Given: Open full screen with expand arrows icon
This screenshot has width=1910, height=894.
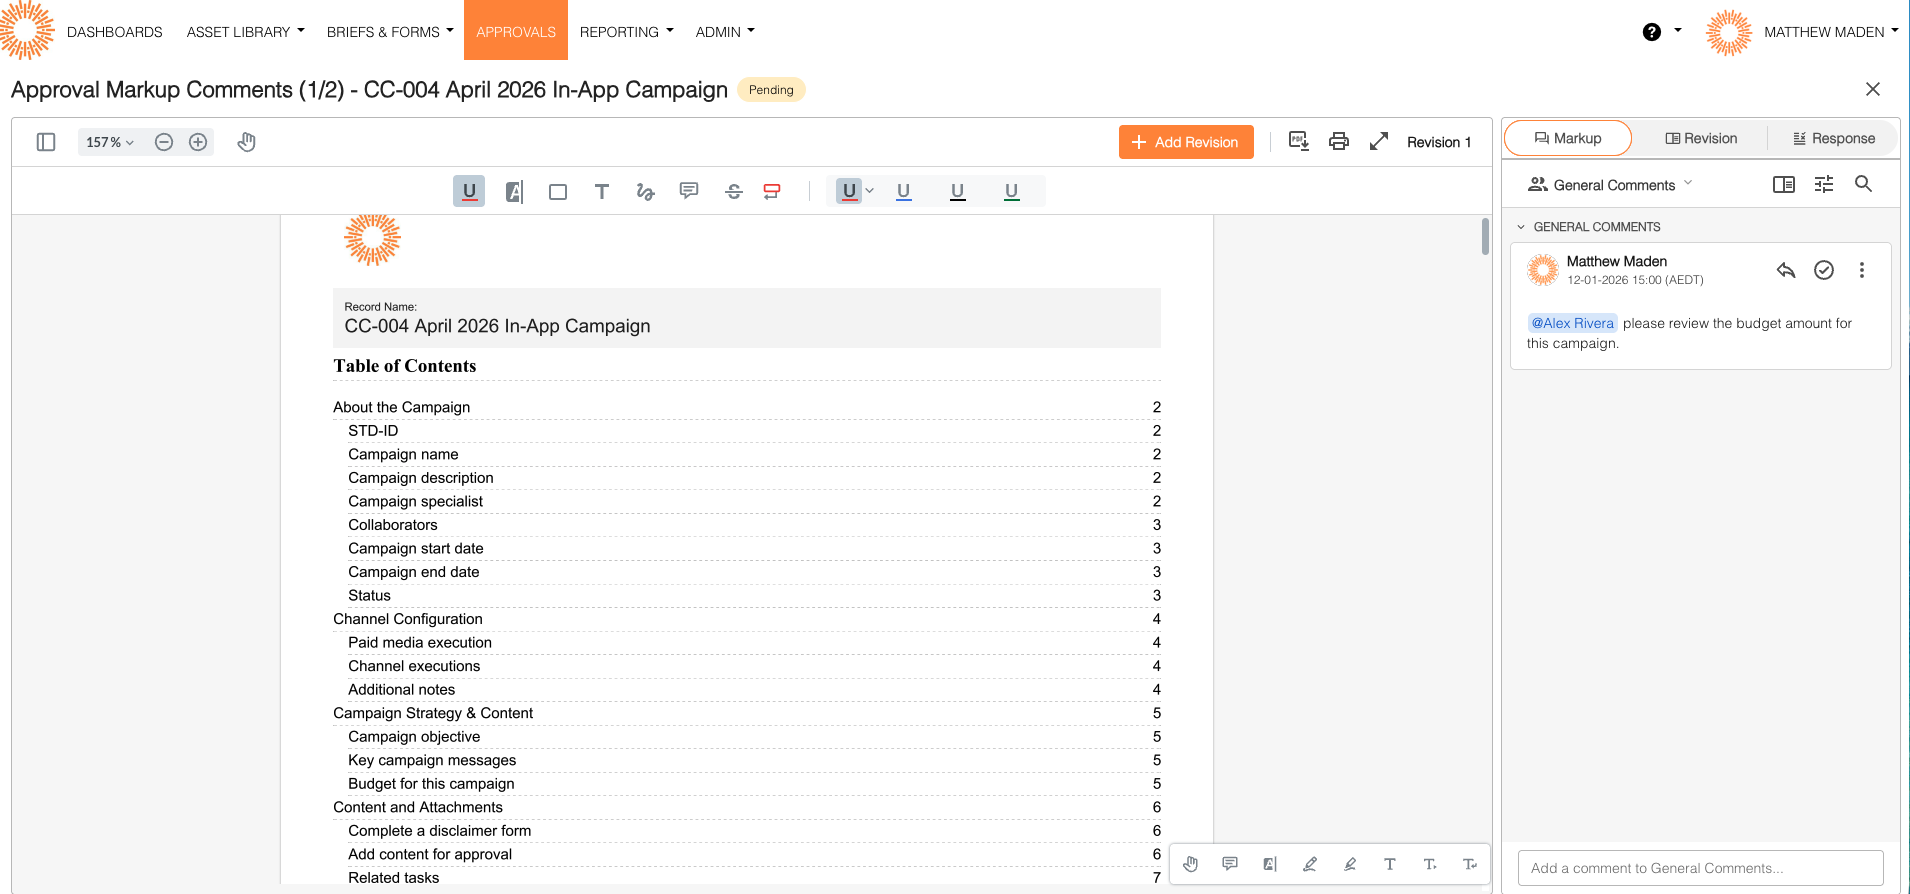Looking at the screenshot, I should click(1379, 142).
